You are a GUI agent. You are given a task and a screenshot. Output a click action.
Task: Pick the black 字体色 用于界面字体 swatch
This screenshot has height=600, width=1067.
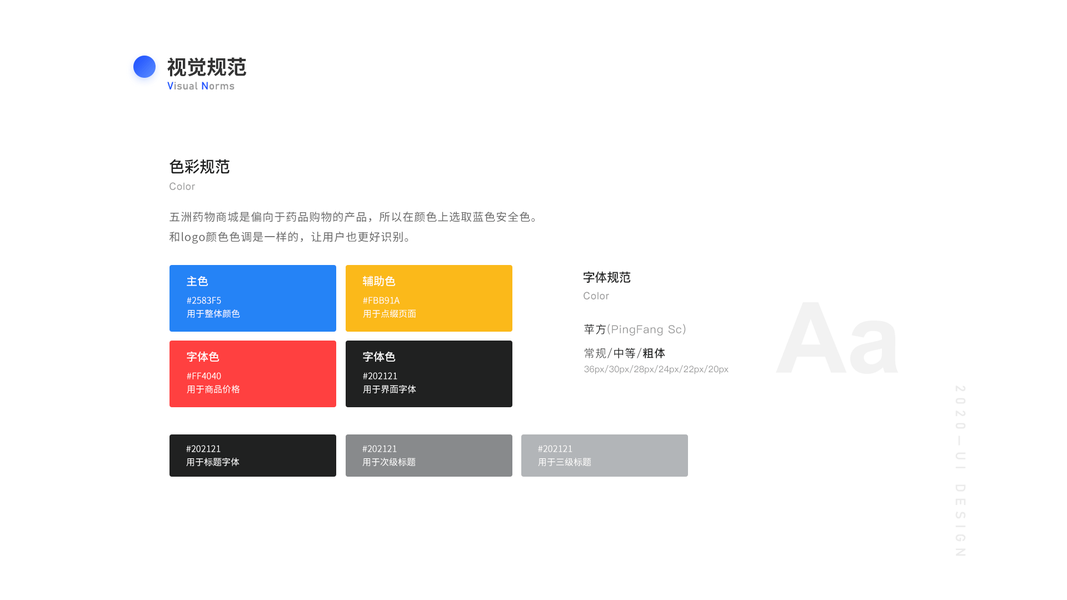point(428,374)
